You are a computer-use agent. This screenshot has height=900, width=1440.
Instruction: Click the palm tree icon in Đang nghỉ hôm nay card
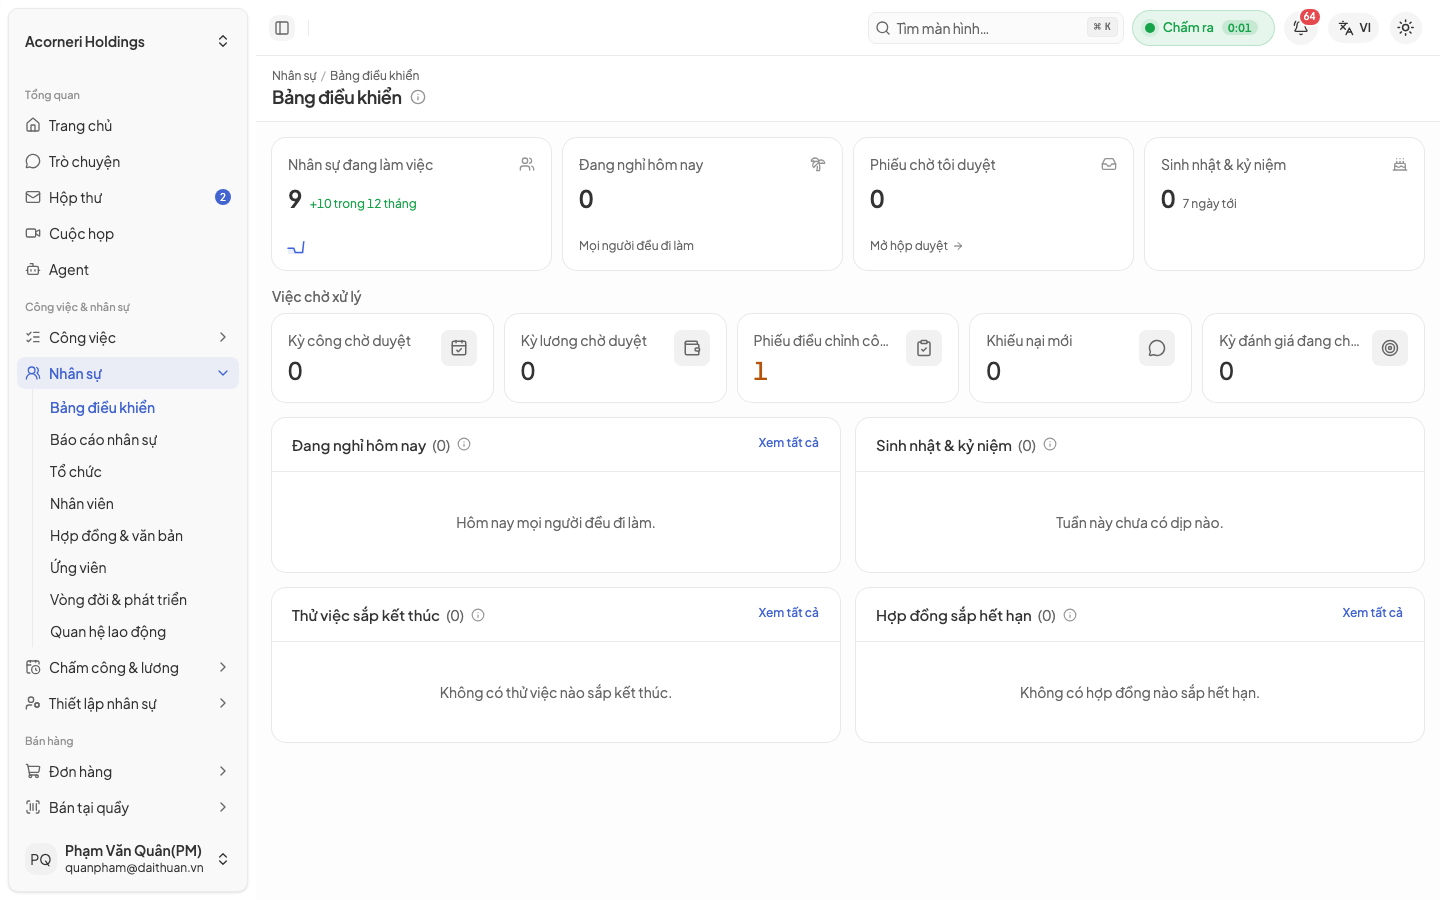(x=818, y=164)
